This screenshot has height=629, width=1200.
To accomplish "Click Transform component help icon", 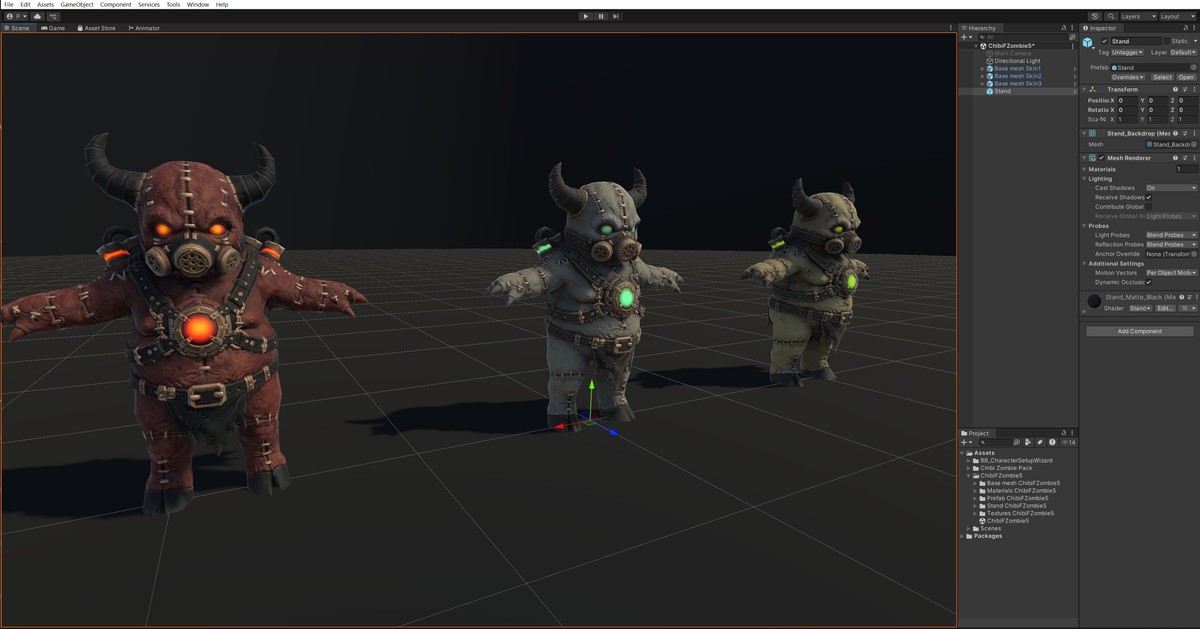I will 1175,89.
